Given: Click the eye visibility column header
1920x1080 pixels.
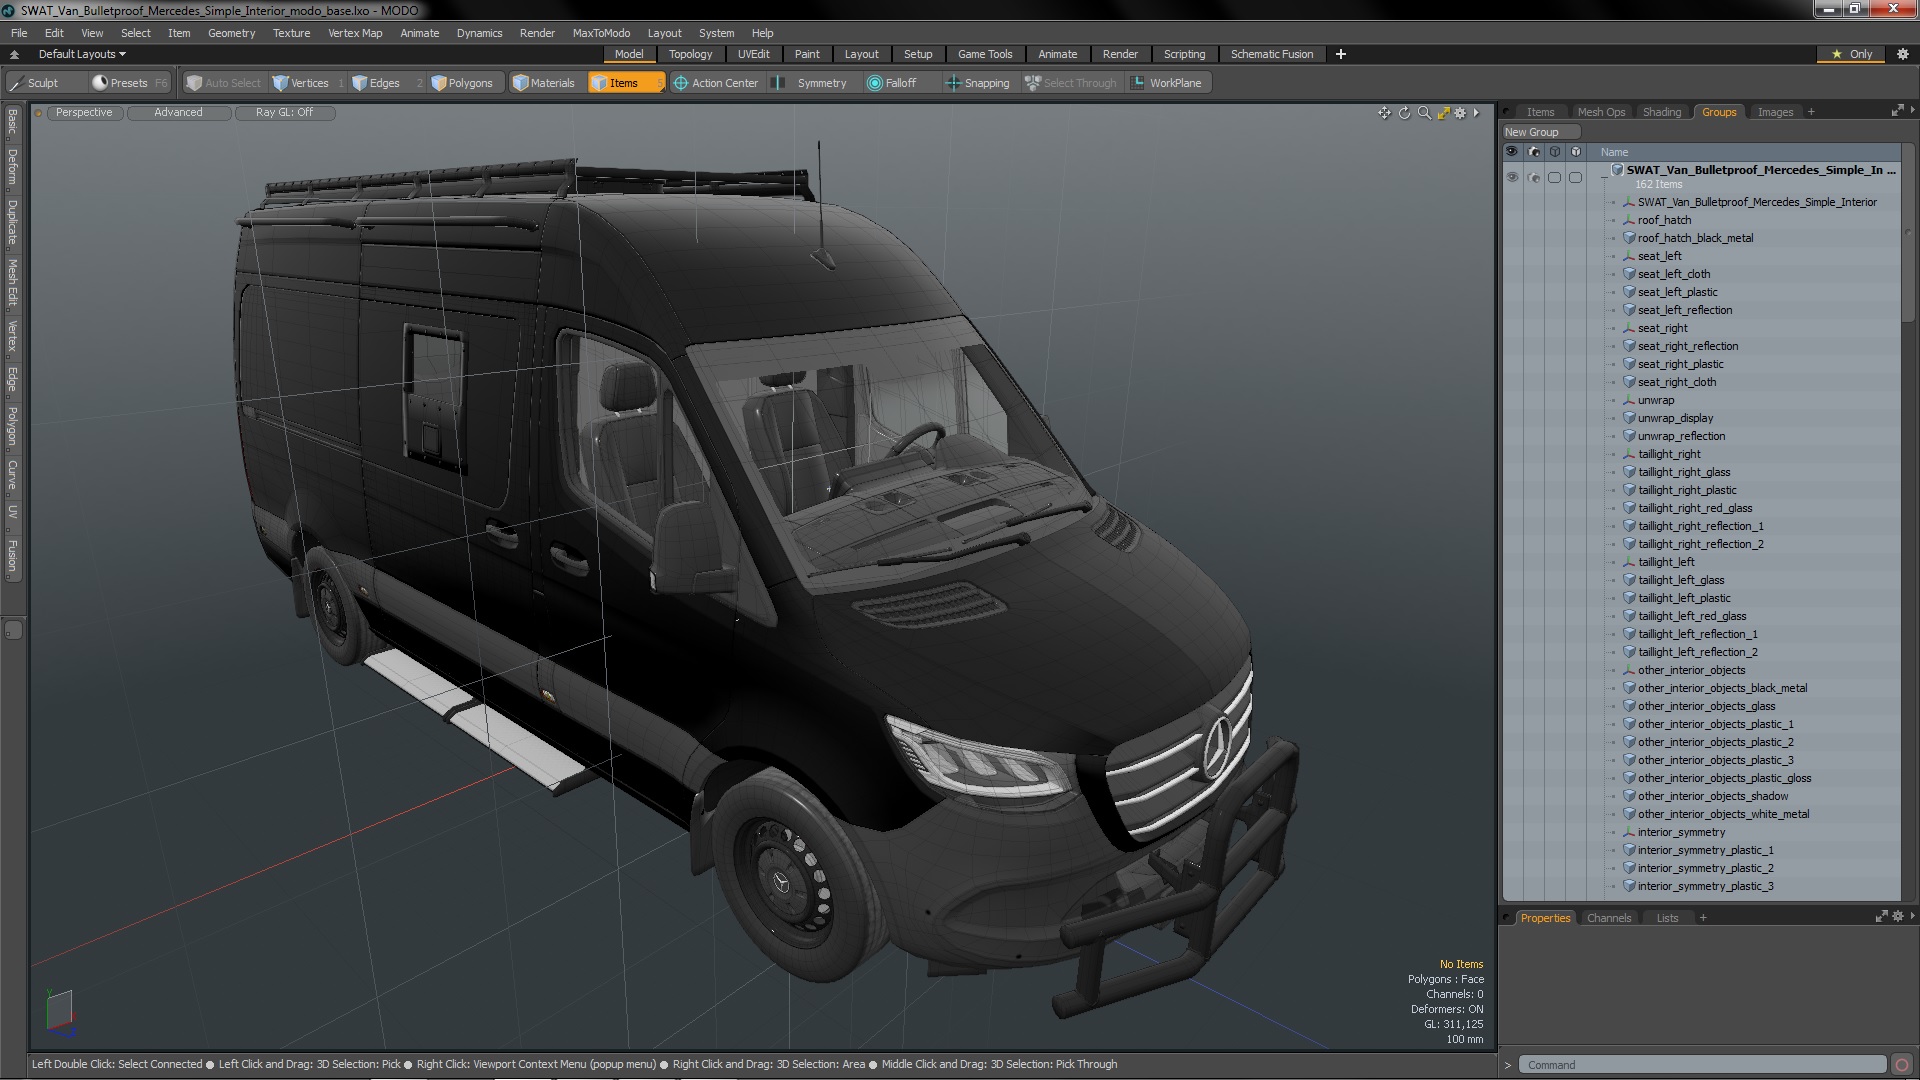Looking at the screenshot, I should coord(1511,152).
